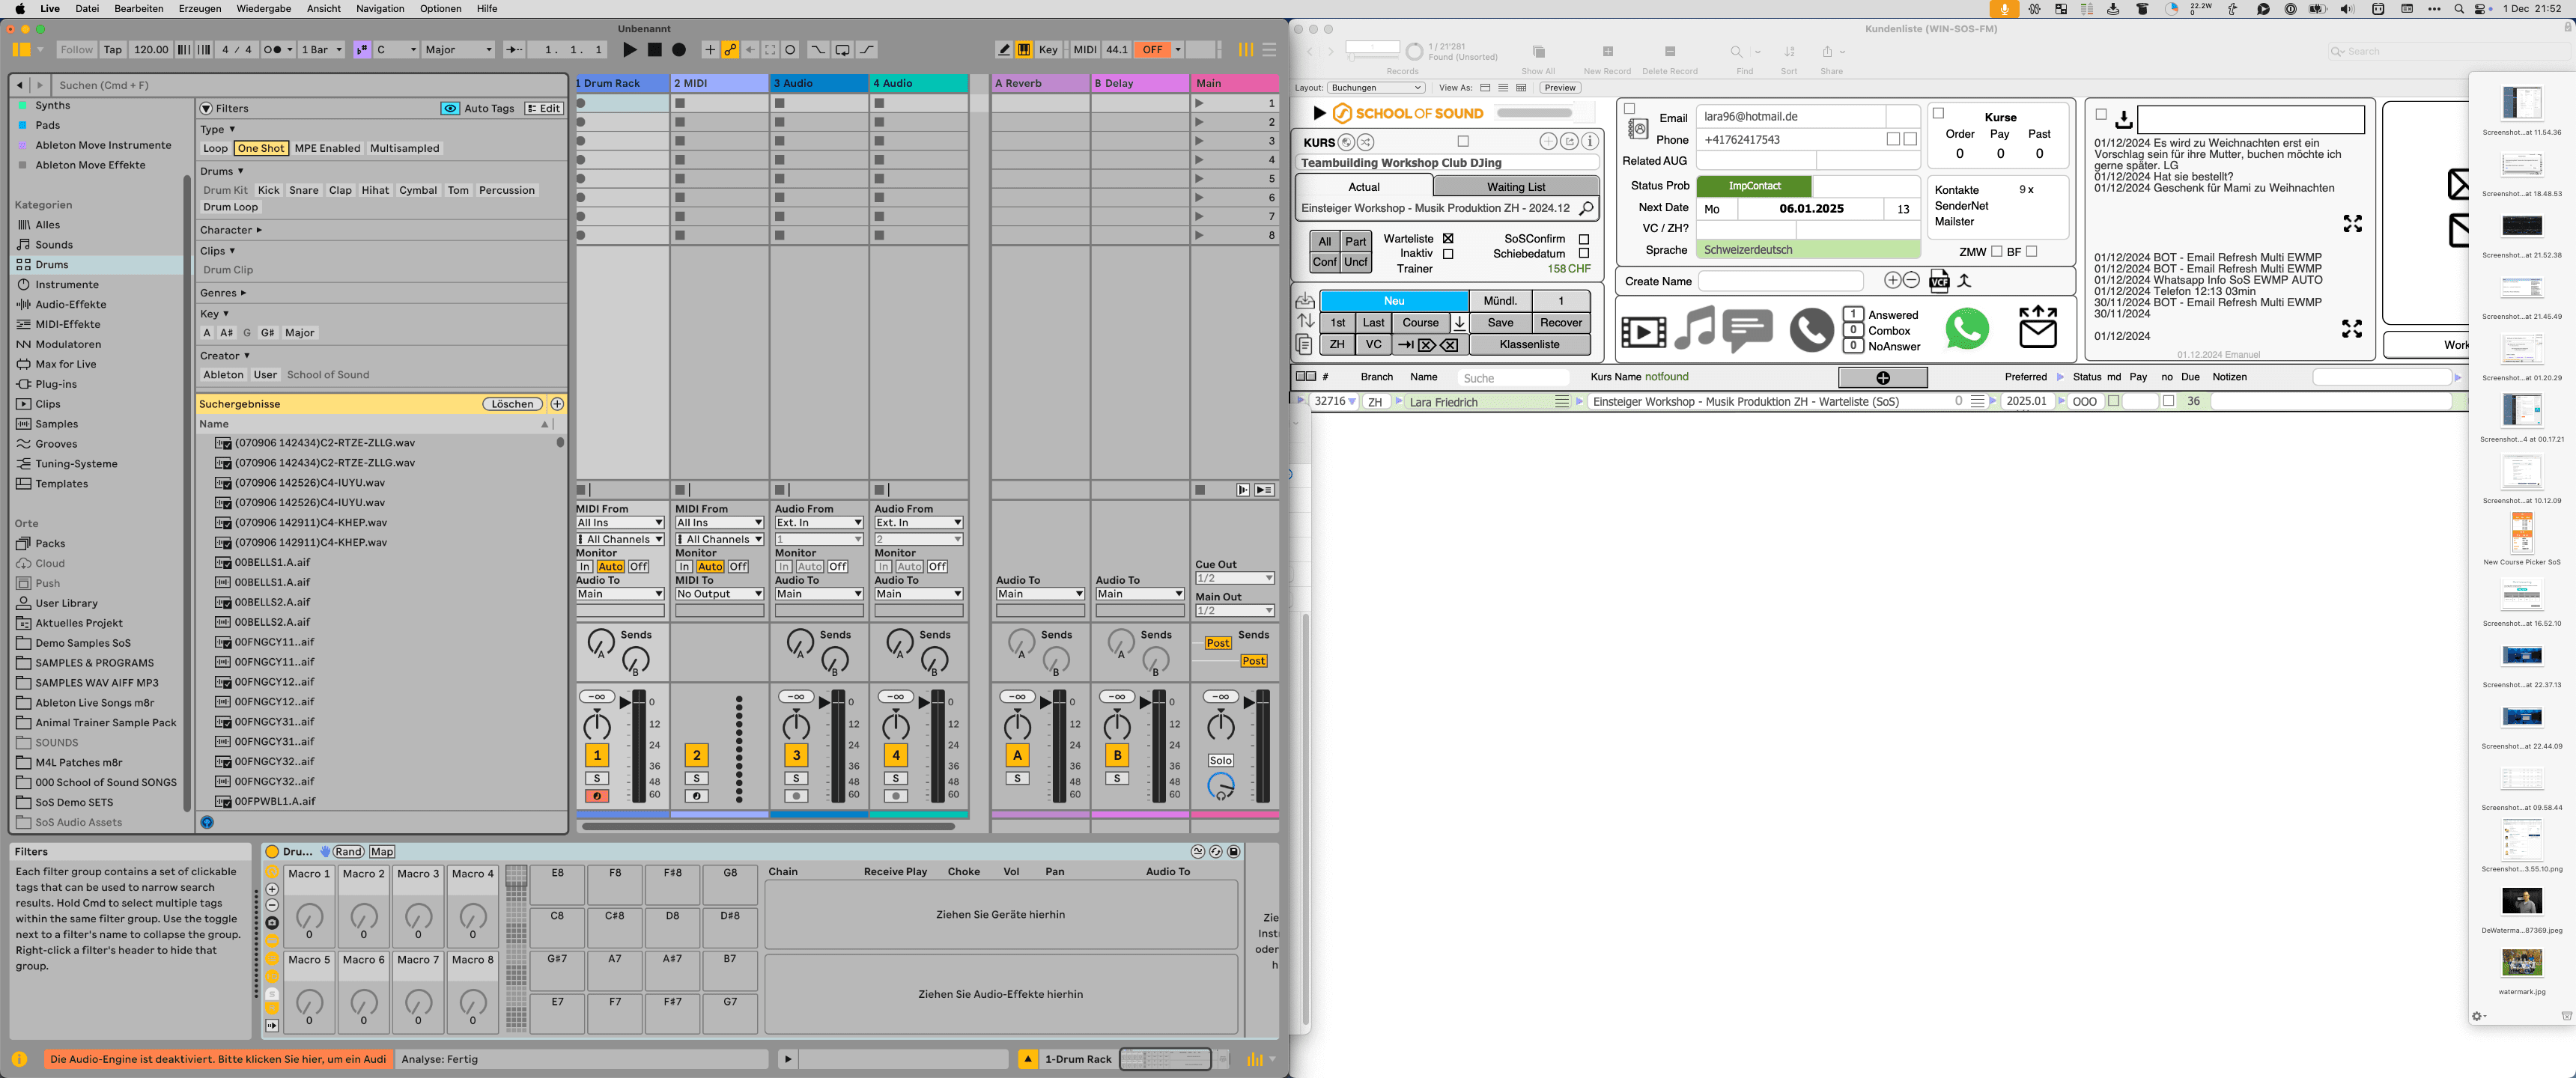Switch to the Waiting List tab
The image size is (2576, 1078).
click(1515, 187)
